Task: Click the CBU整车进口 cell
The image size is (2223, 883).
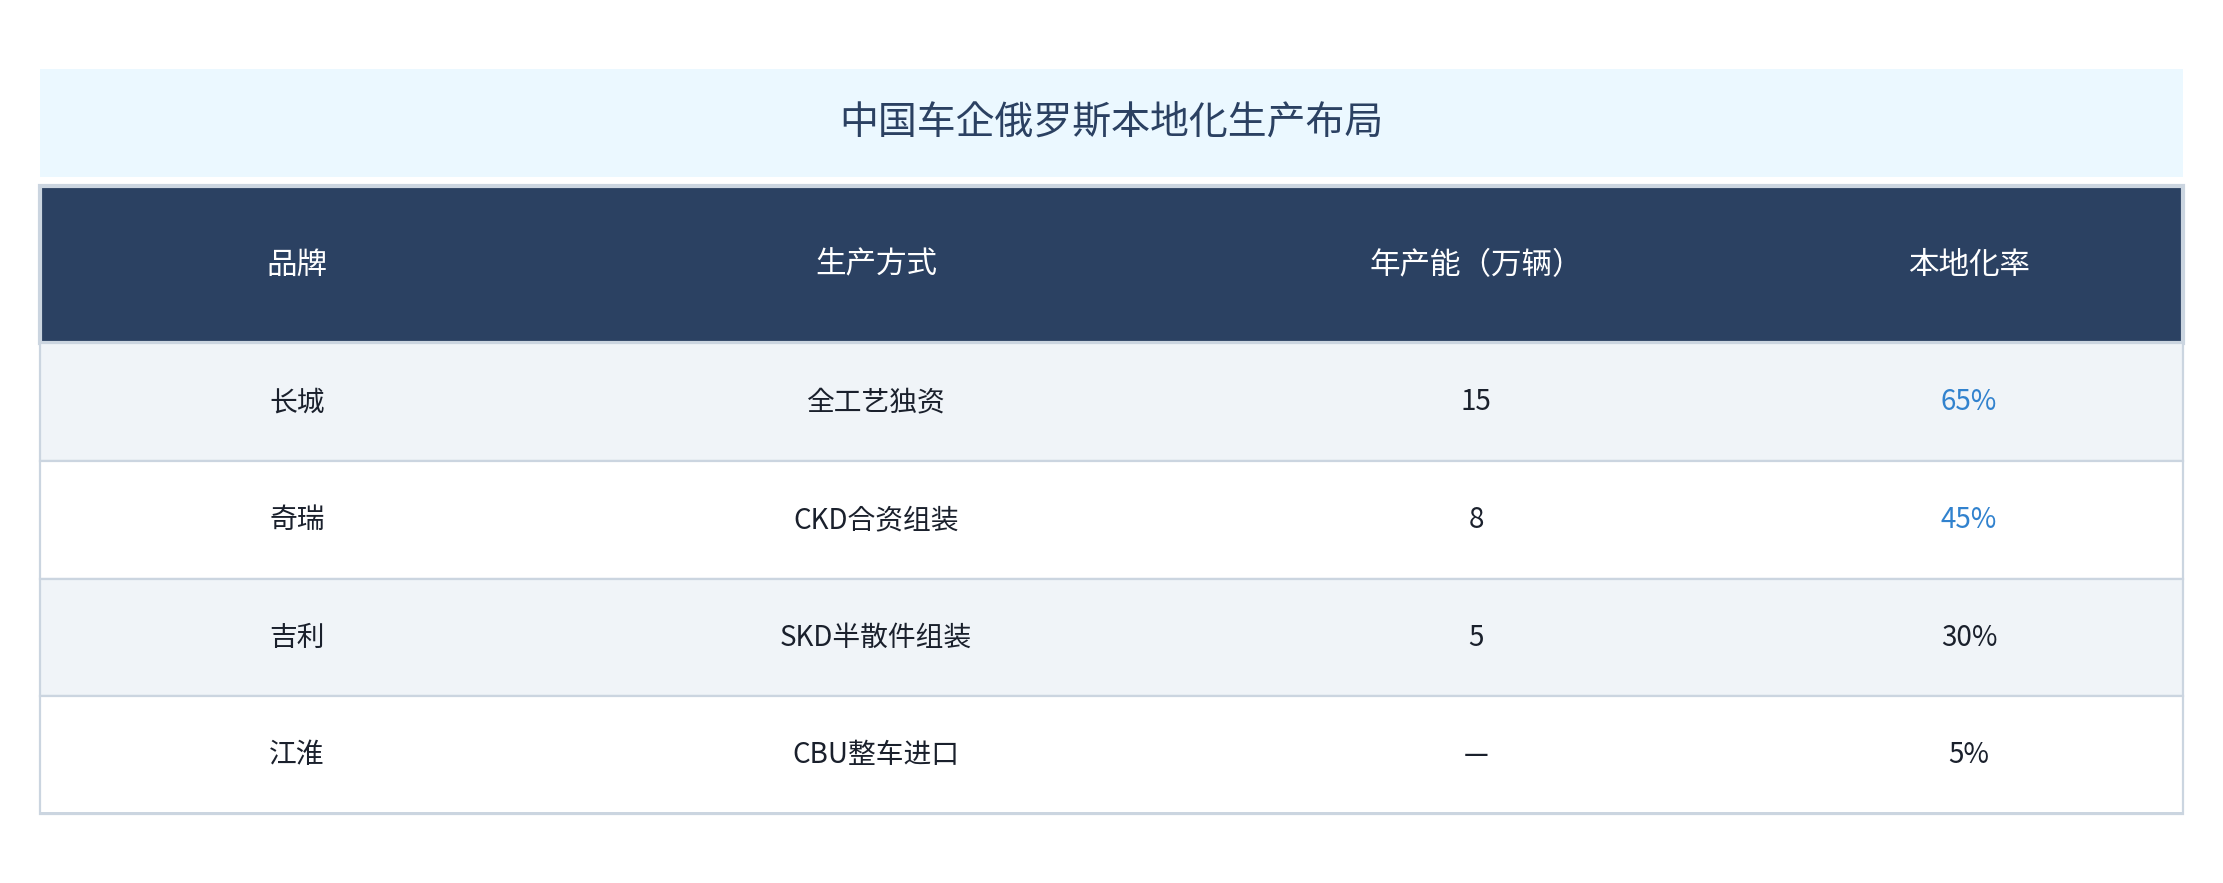Action: pyautogui.click(x=876, y=753)
